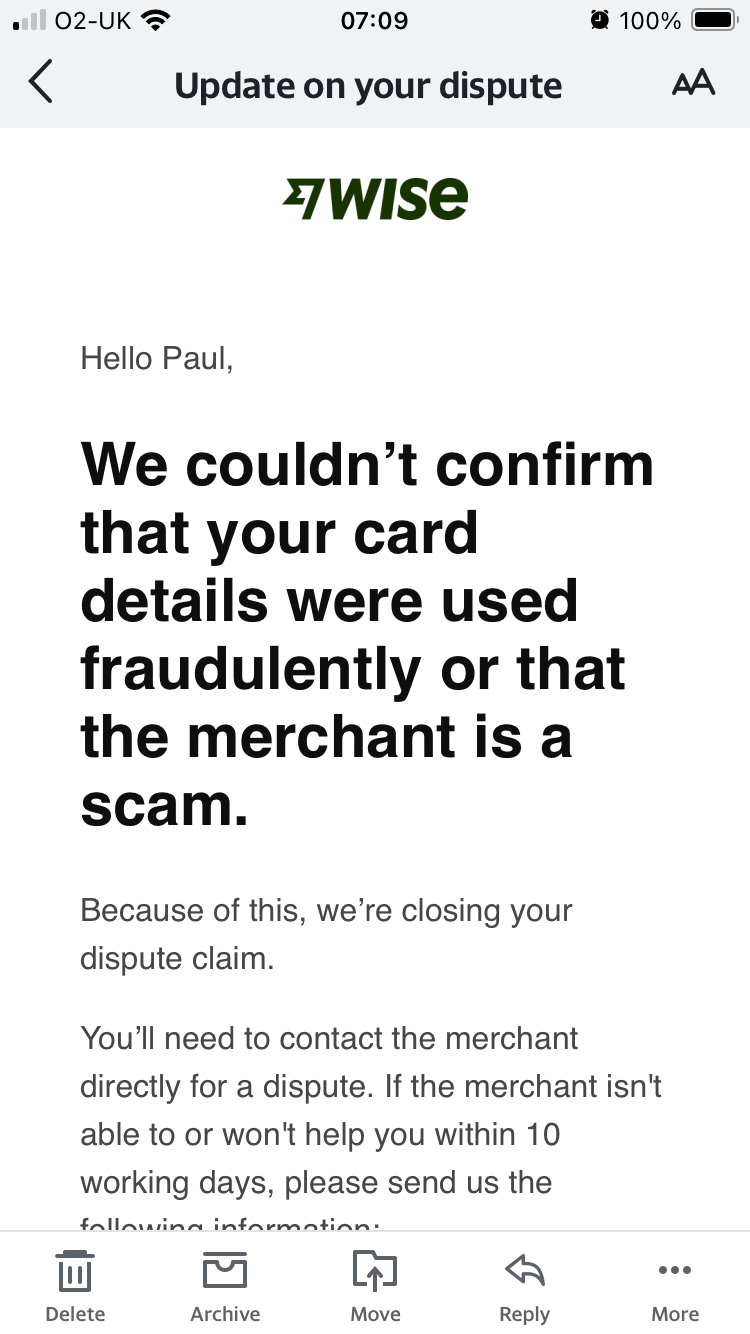Open the AA text size options
Screen dimensions: 750x1334
pos(693,83)
